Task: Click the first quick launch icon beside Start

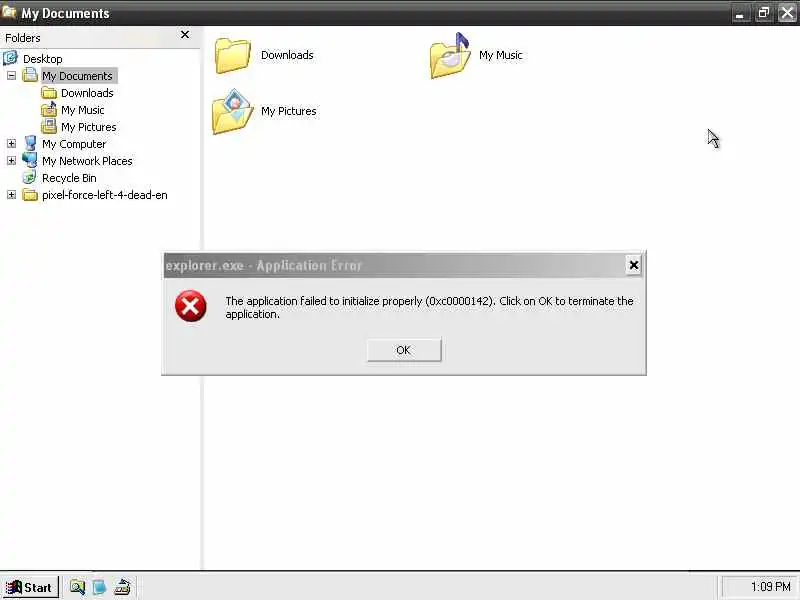Action: [x=78, y=587]
